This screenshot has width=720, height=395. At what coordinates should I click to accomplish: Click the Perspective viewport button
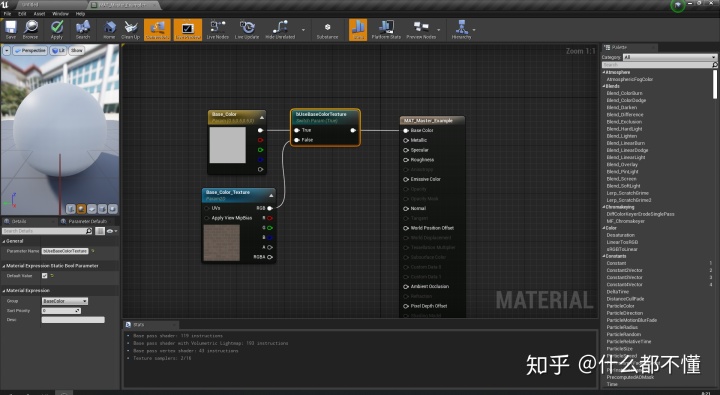[30, 51]
